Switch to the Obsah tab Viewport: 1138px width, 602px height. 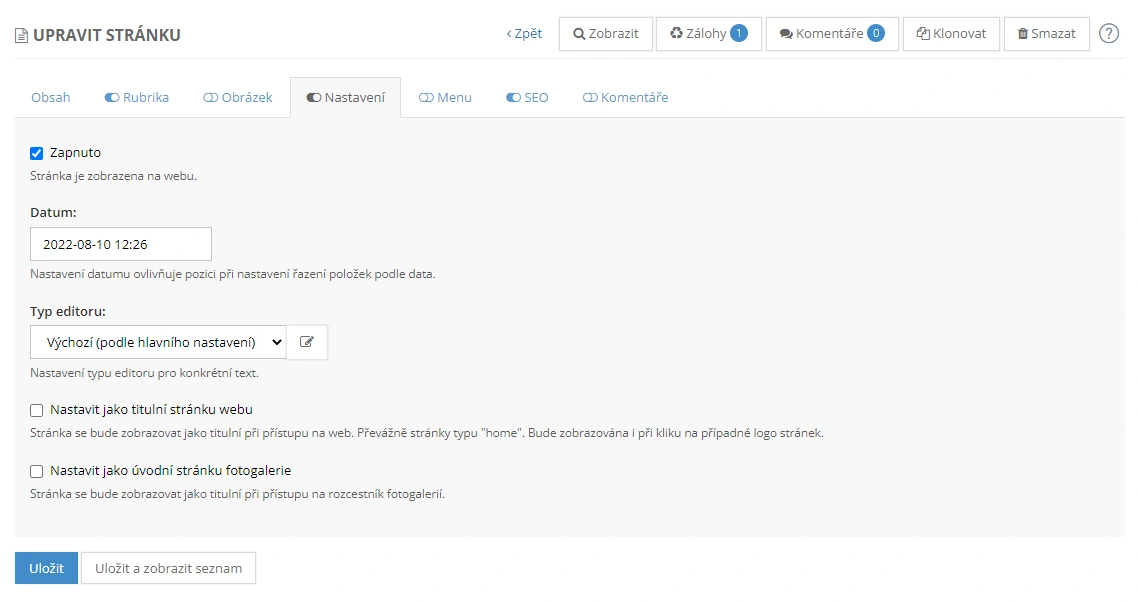(x=51, y=98)
